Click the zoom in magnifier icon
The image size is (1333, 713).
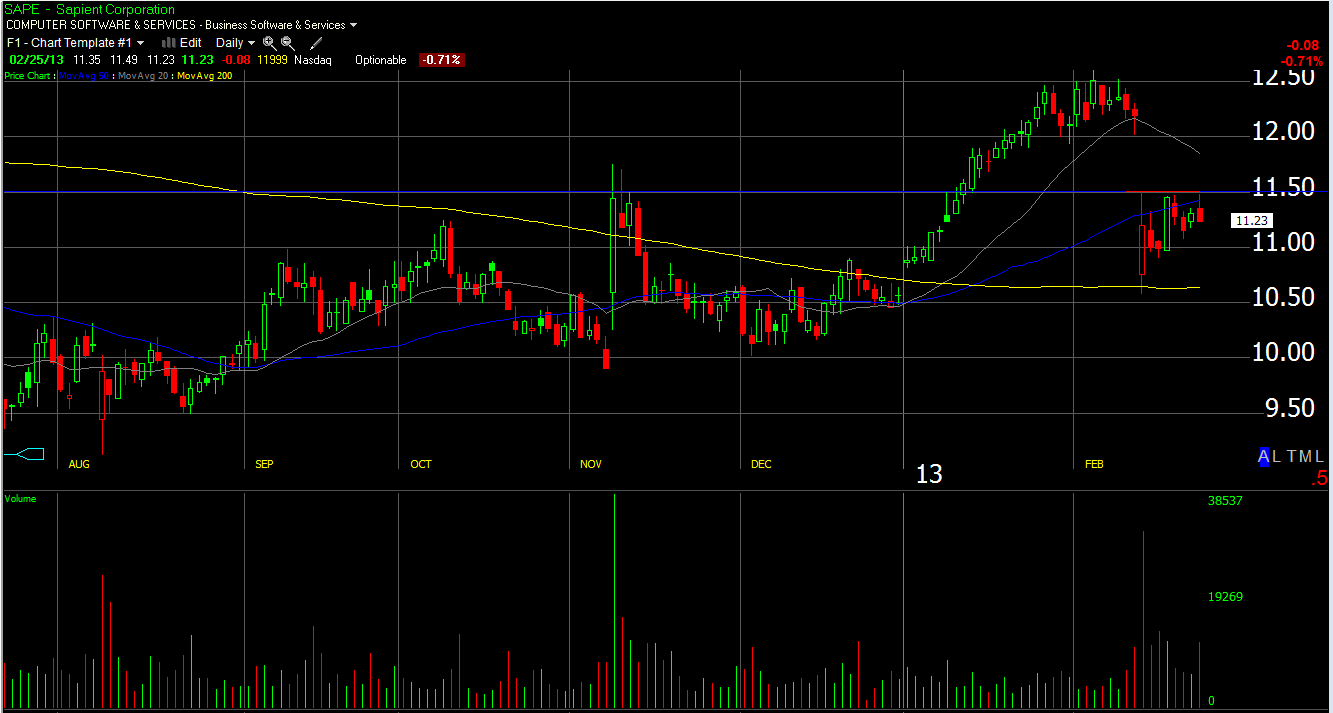(269, 43)
